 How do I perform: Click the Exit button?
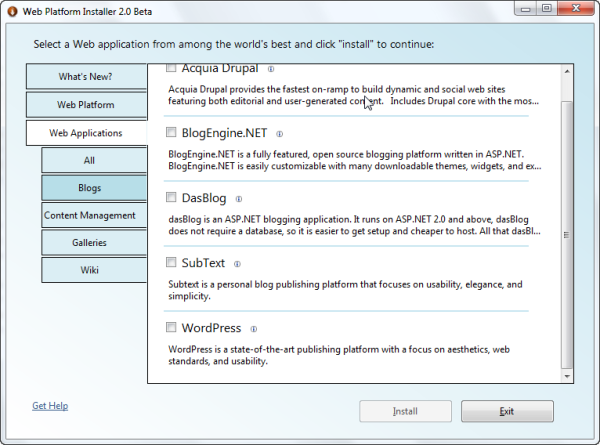[x=507, y=411]
